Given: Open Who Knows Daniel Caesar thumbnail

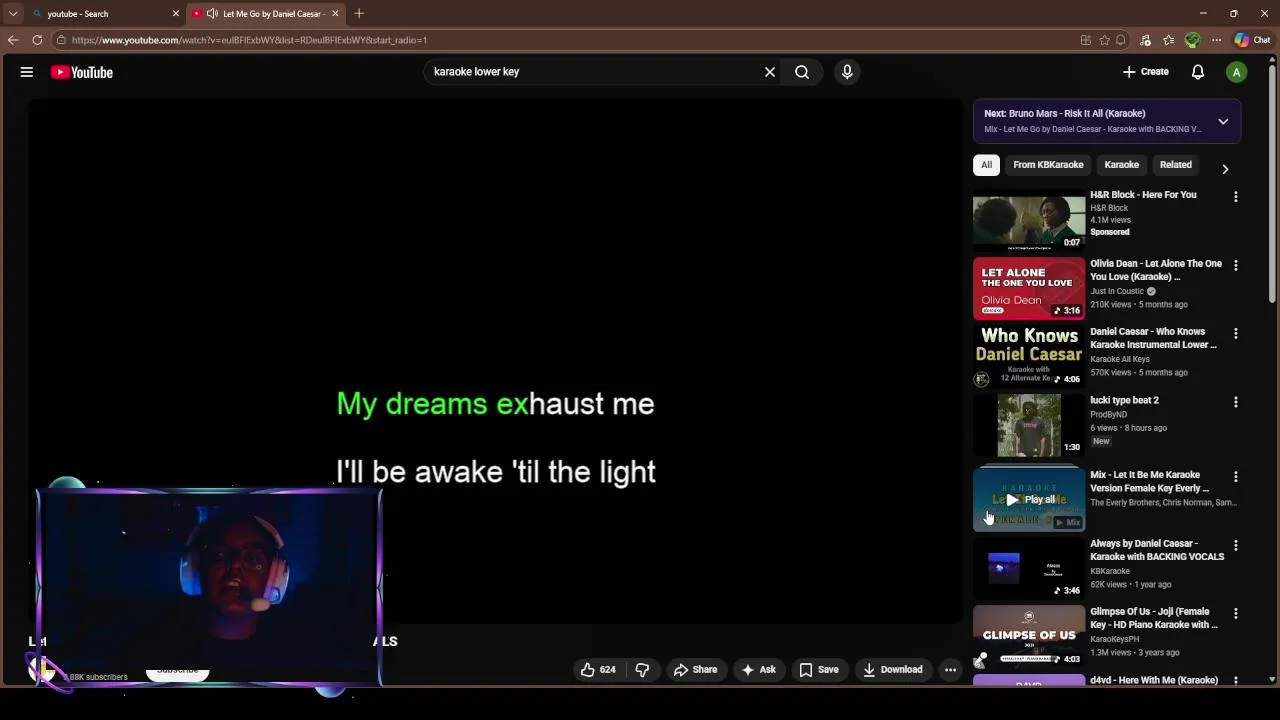Looking at the screenshot, I should pos(1029,356).
